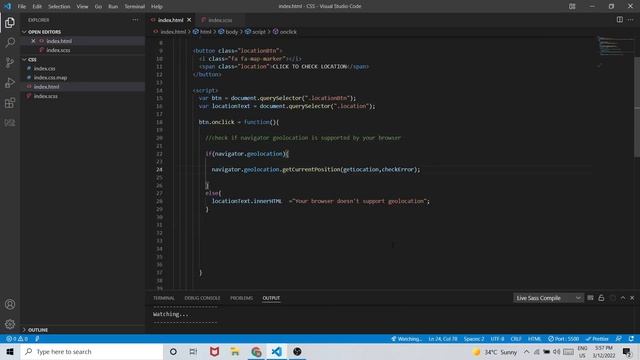
Task: Open the Live Sass Compile output channel dropdown
Action: pyautogui.click(x=548, y=298)
